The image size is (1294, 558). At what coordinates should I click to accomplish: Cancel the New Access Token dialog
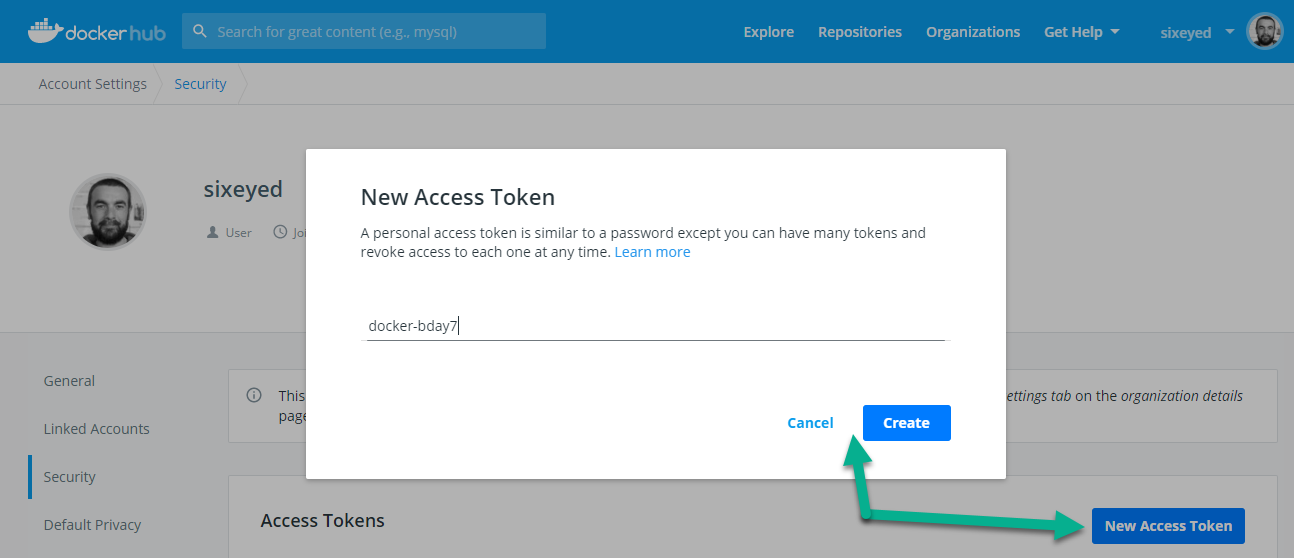point(810,423)
